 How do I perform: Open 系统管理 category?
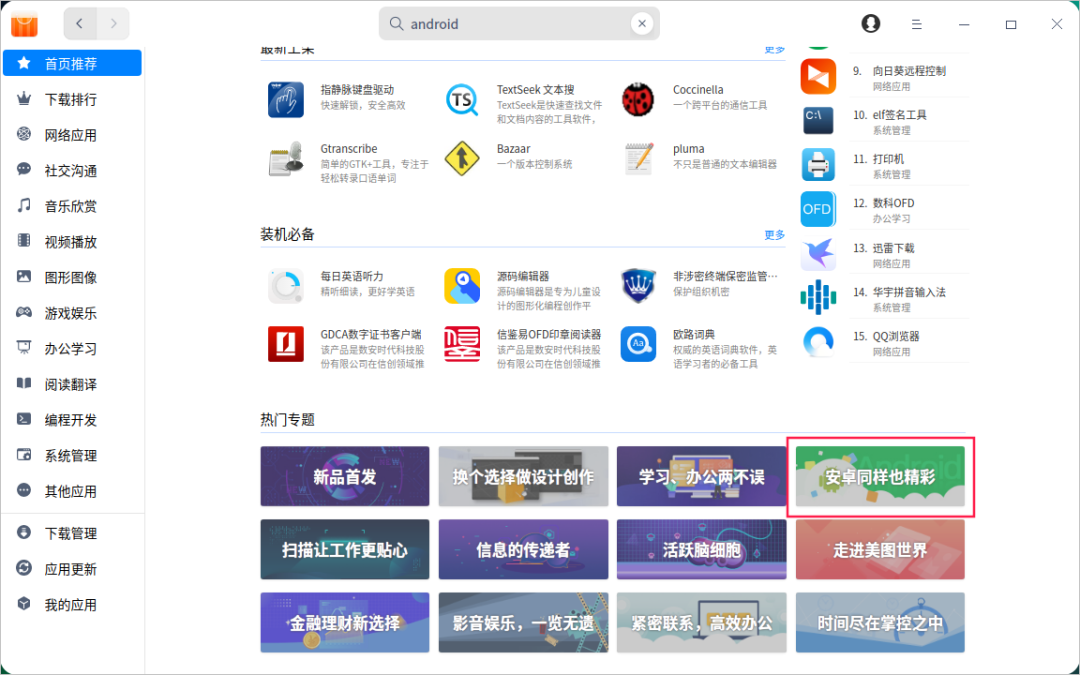coord(72,456)
